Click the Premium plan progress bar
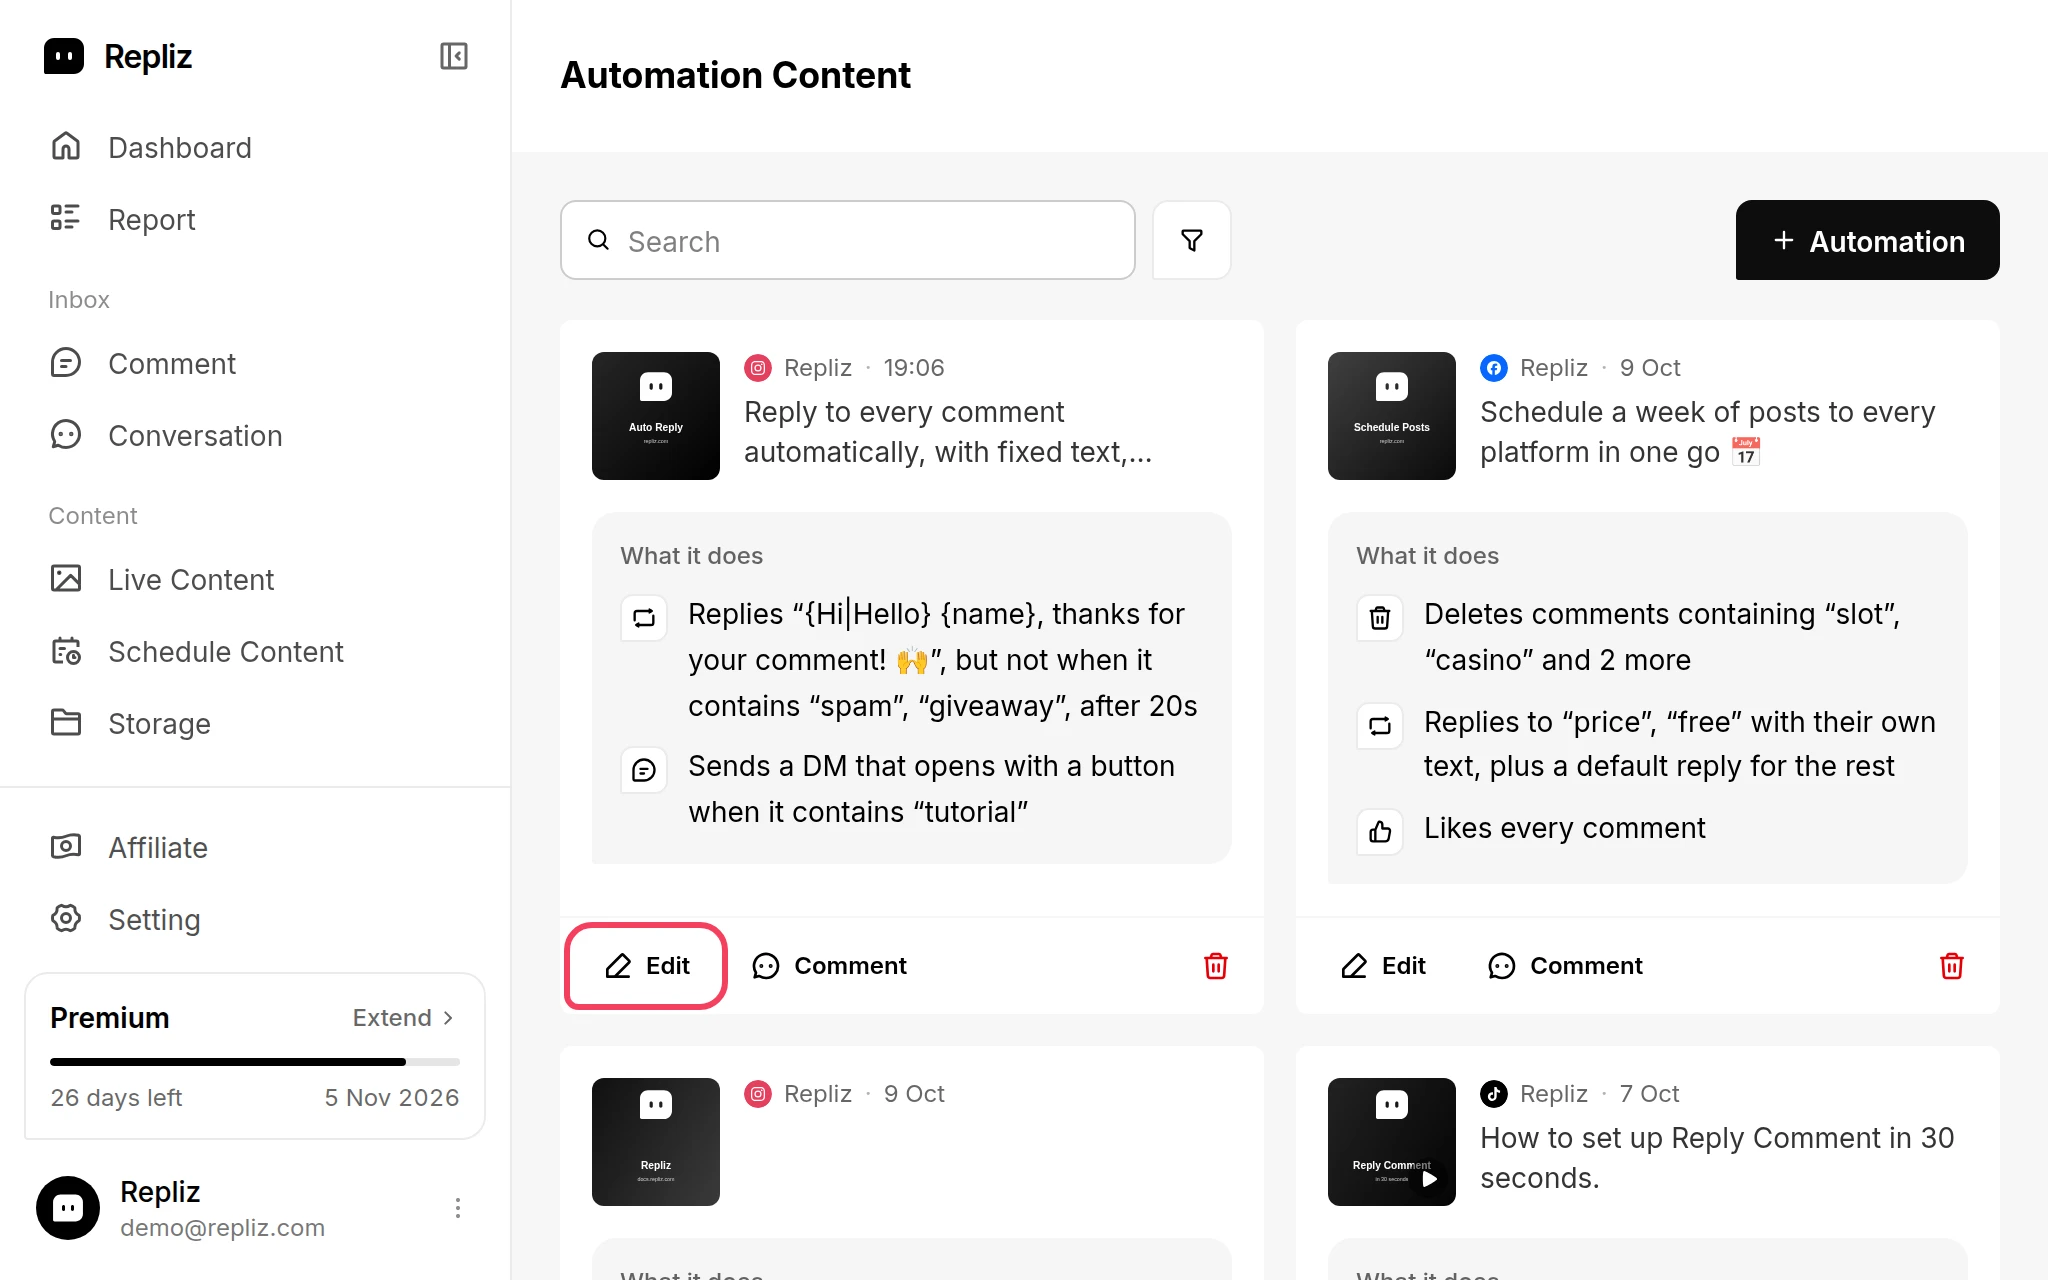This screenshot has width=2048, height=1280. pos(255,1062)
